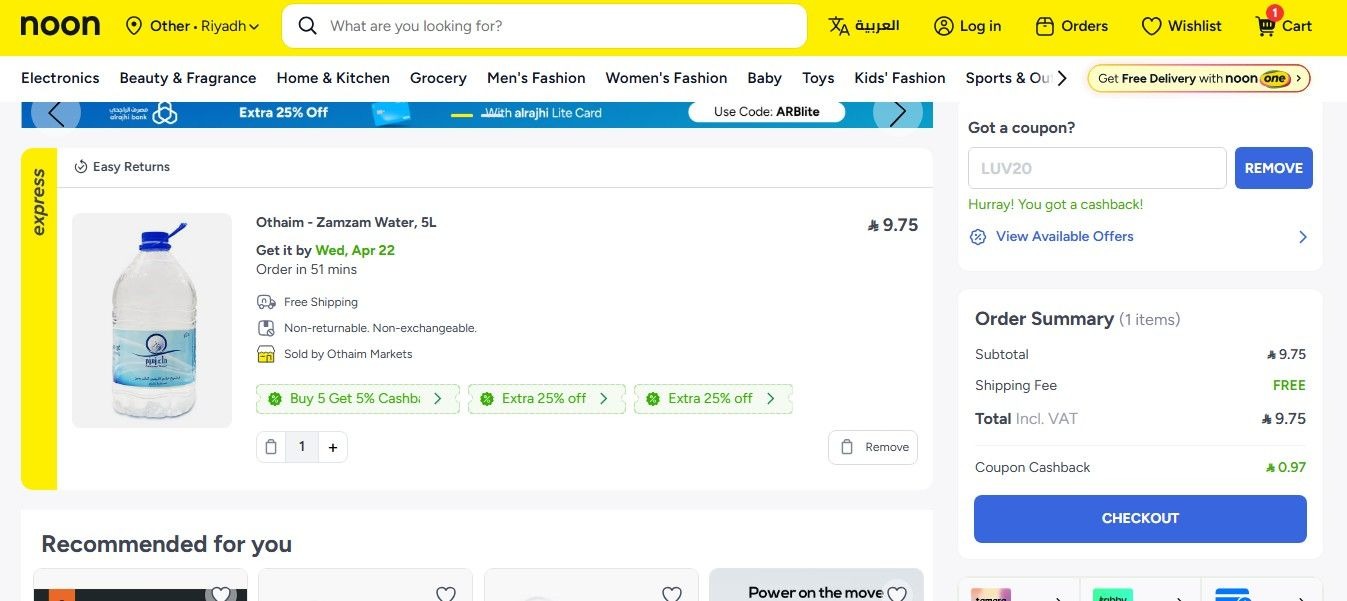Click the FREE shipping fee text
The height and width of the screenshot is (601, 1347).
[1289, 385]
